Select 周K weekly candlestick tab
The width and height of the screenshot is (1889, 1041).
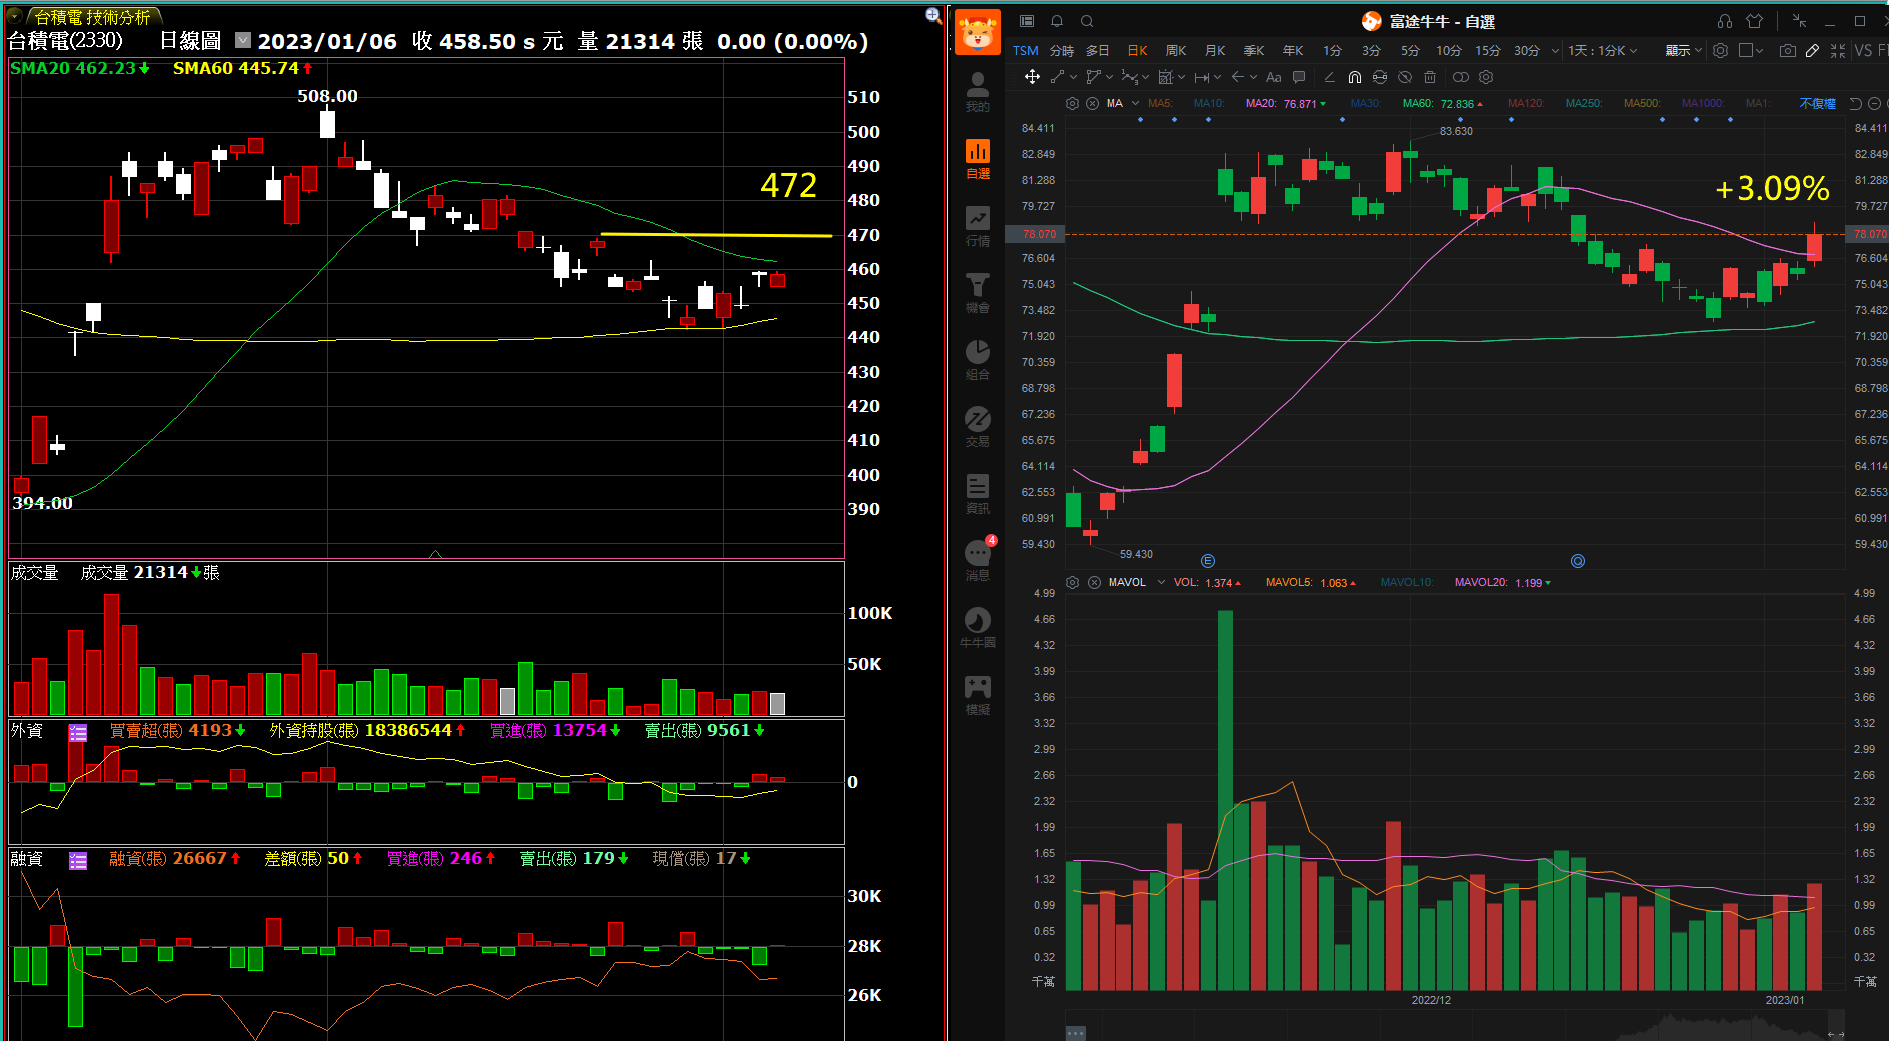[1176, 50]
